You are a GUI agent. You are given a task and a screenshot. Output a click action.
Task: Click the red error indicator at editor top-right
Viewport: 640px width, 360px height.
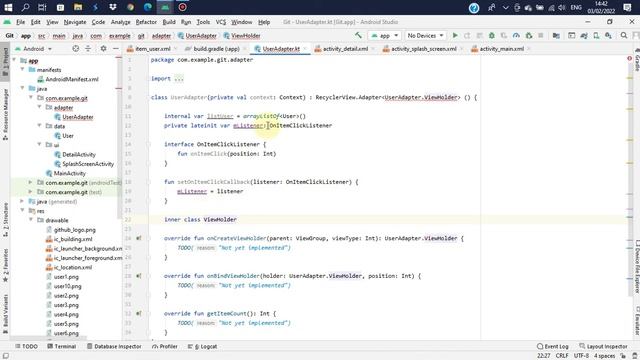pyautogui.click(x=629, y=59)
